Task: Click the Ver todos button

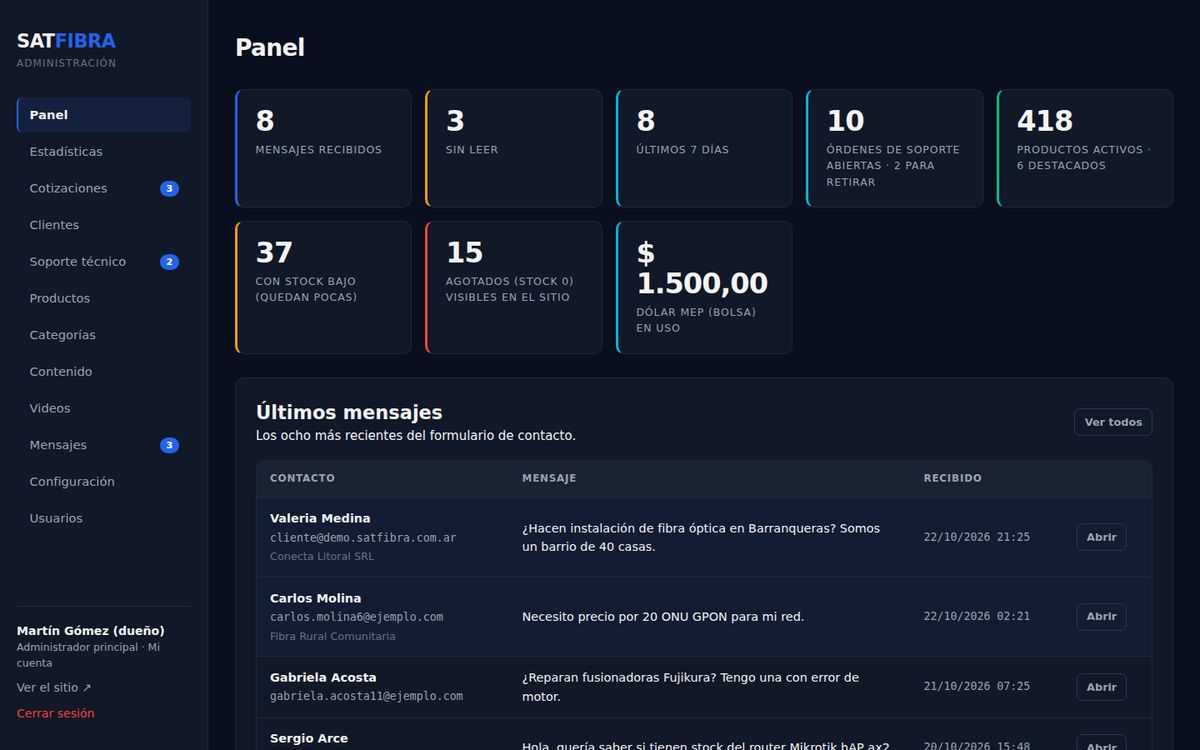Action: pos(1113,422)
